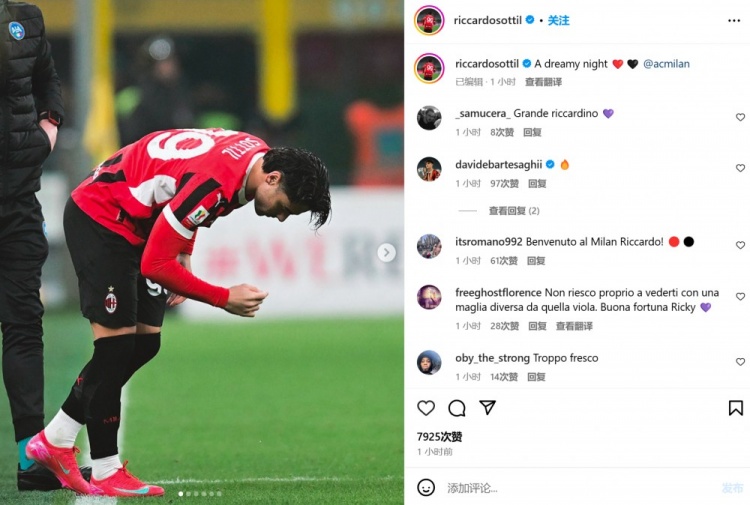Expand 查看回复 (2) replies
The image size is (750, 505).
514,211
